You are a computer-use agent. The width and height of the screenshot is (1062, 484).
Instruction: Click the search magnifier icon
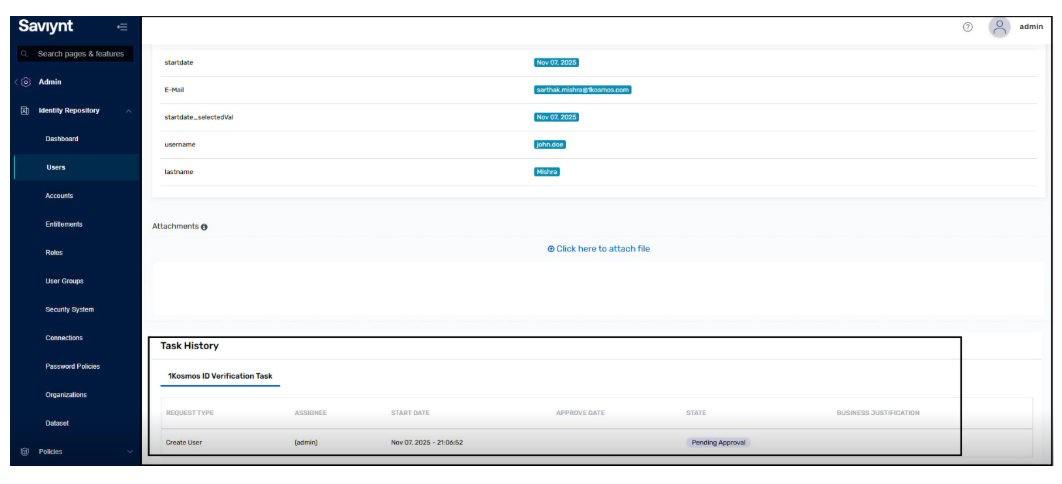tap(25, 53)
